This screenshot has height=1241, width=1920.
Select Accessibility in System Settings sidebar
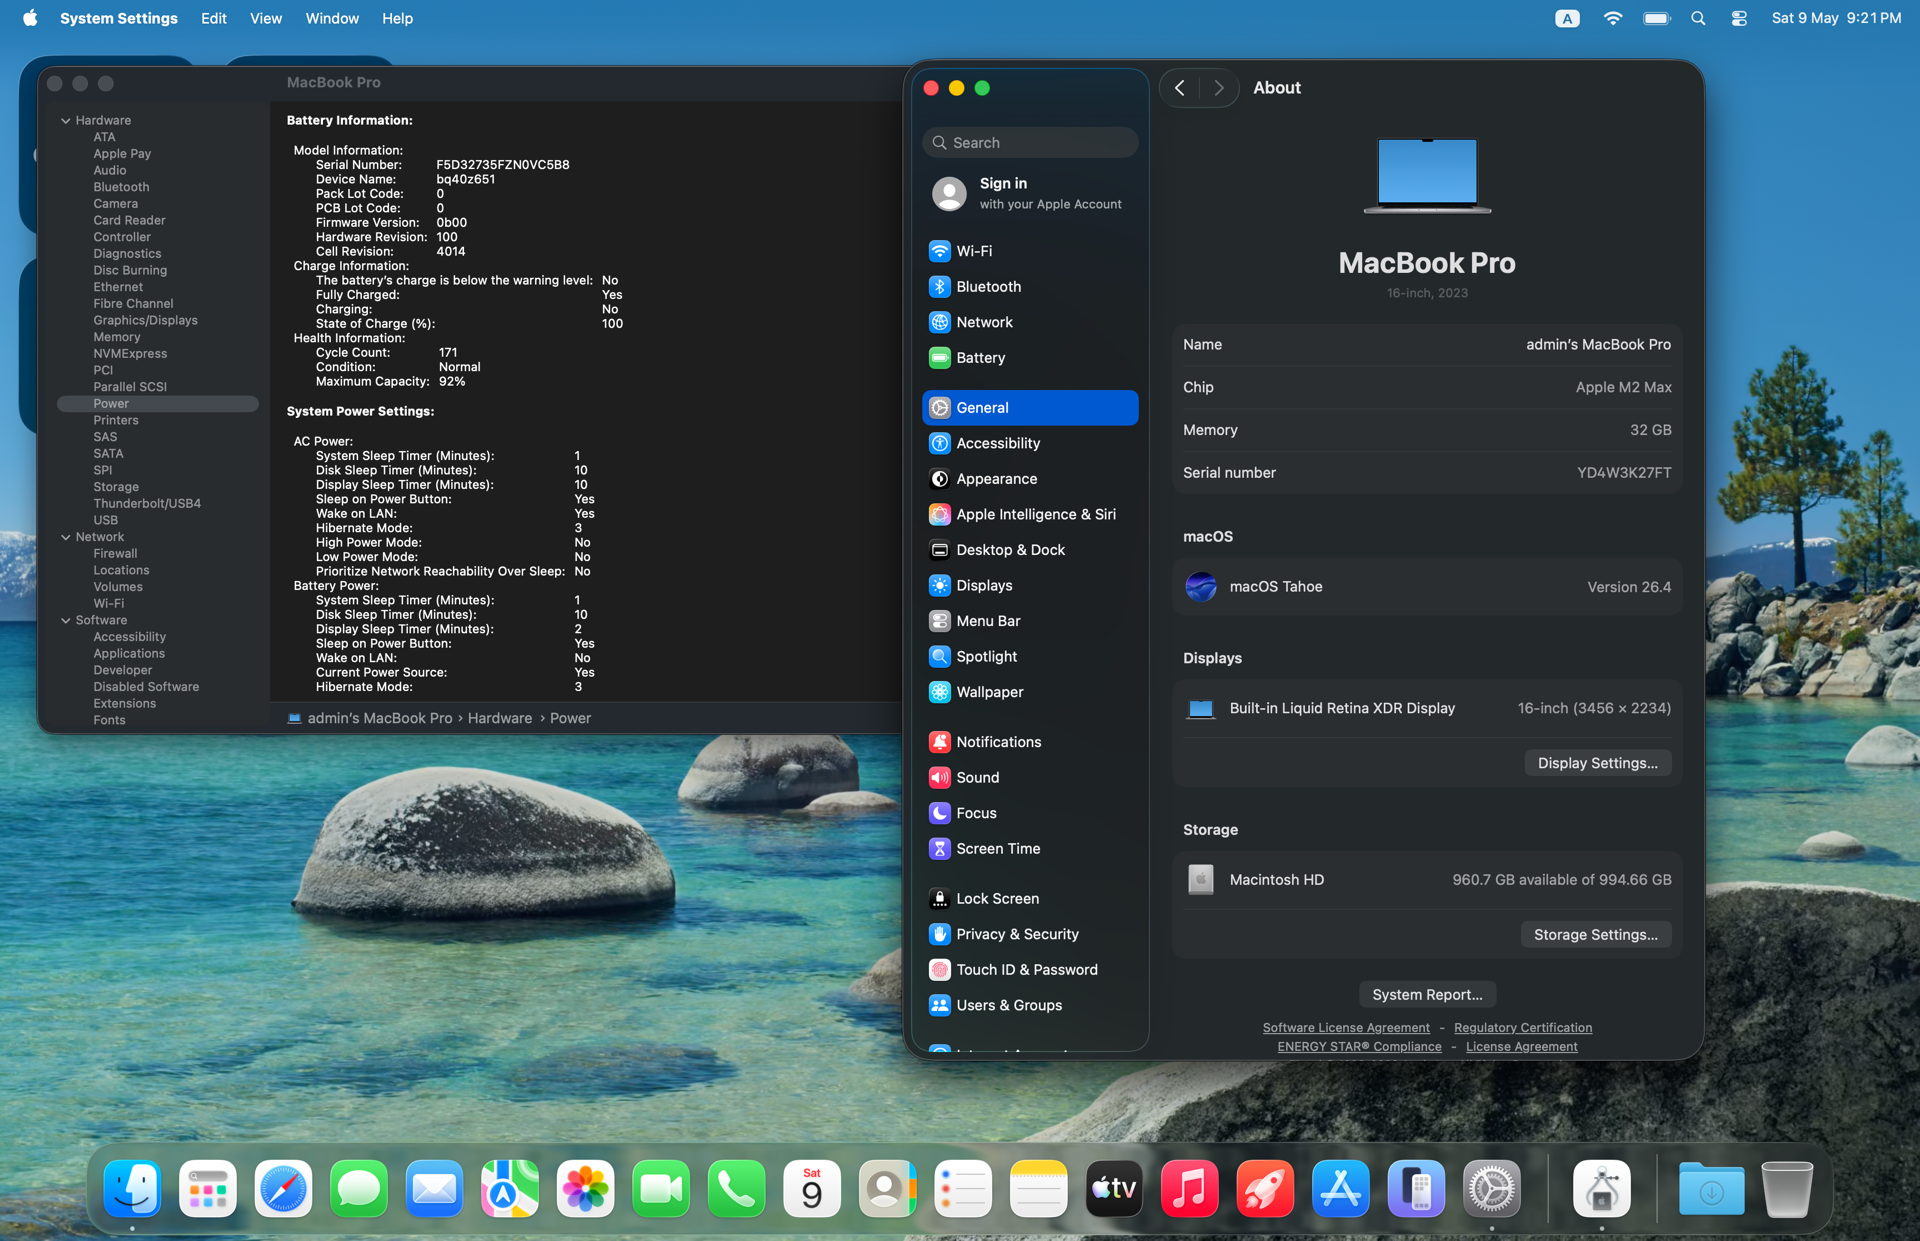click(1030, 443)
